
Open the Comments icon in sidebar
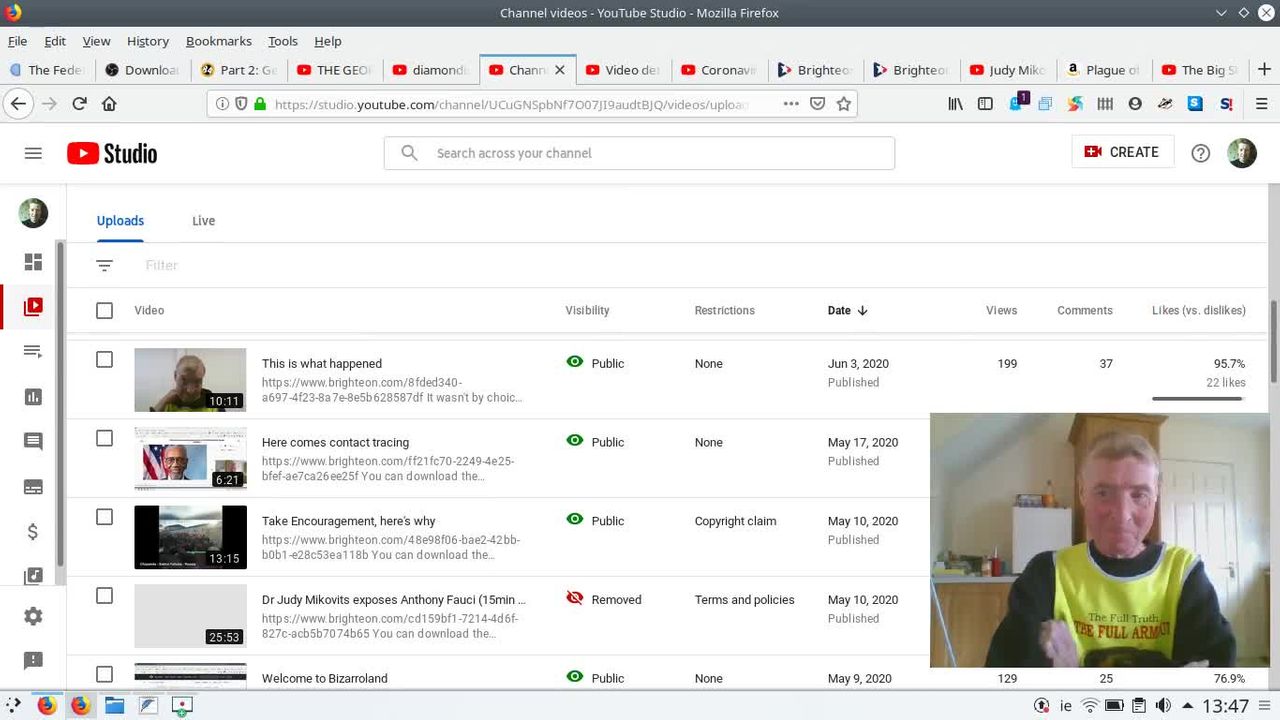coord(33,442)
